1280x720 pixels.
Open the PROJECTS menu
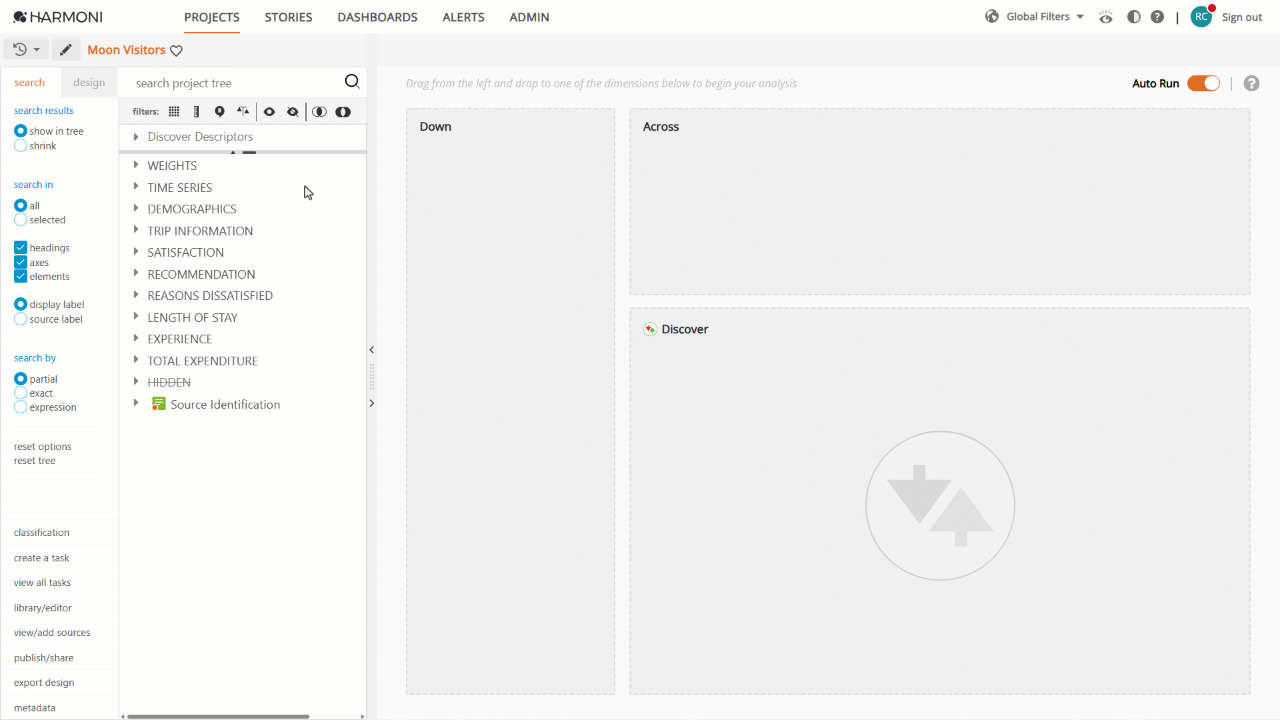point(212,17)
